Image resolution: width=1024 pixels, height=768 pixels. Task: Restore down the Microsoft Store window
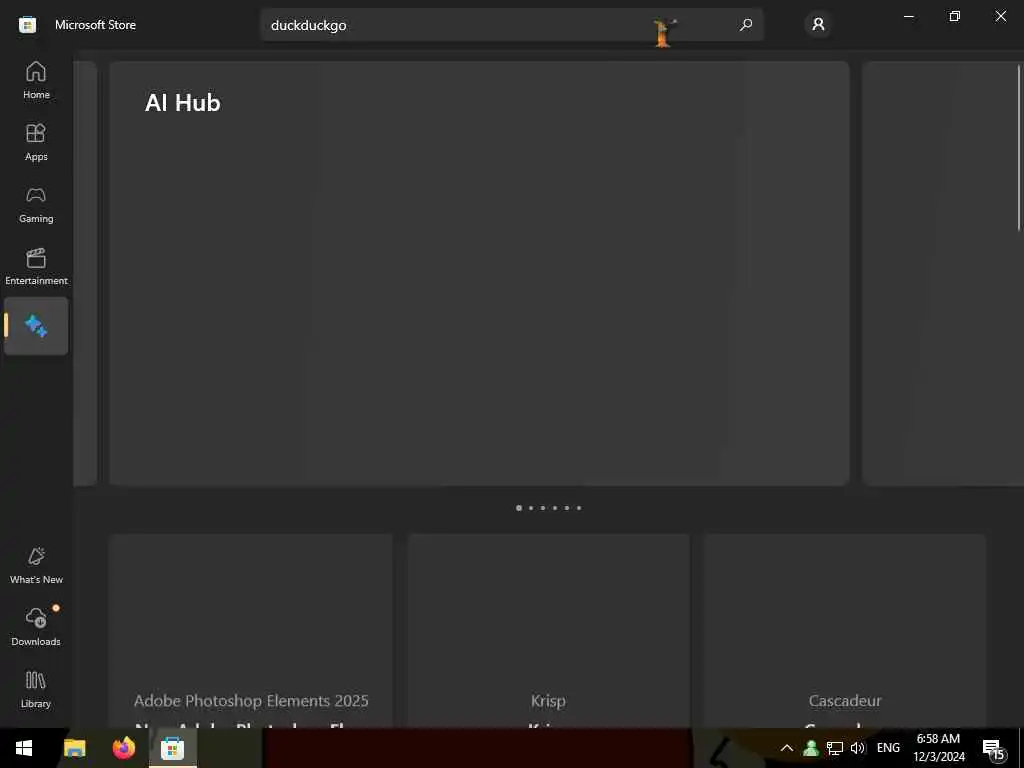(954, 16)
